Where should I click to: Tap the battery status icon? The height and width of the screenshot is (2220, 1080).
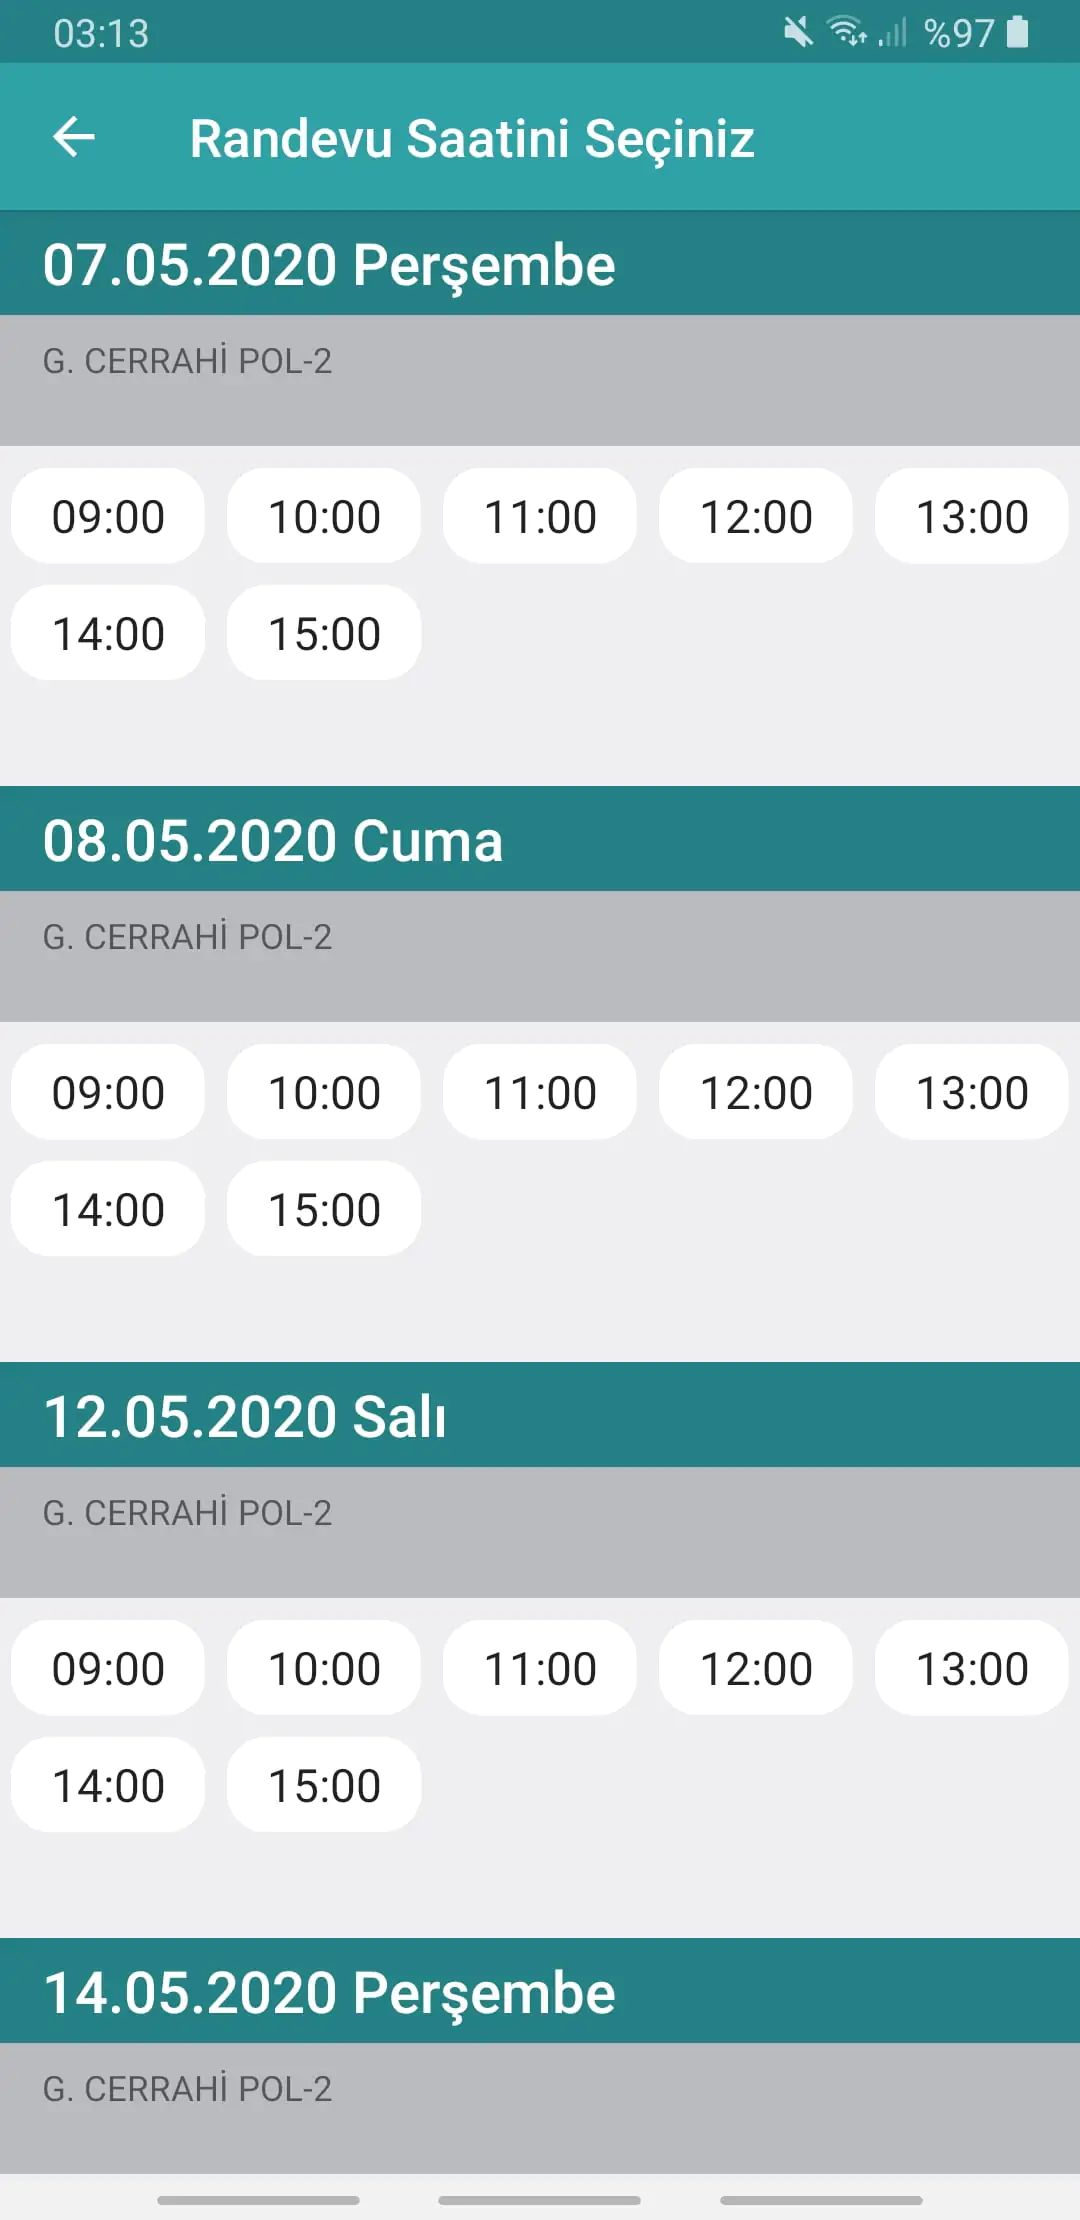pos(1017,33)
